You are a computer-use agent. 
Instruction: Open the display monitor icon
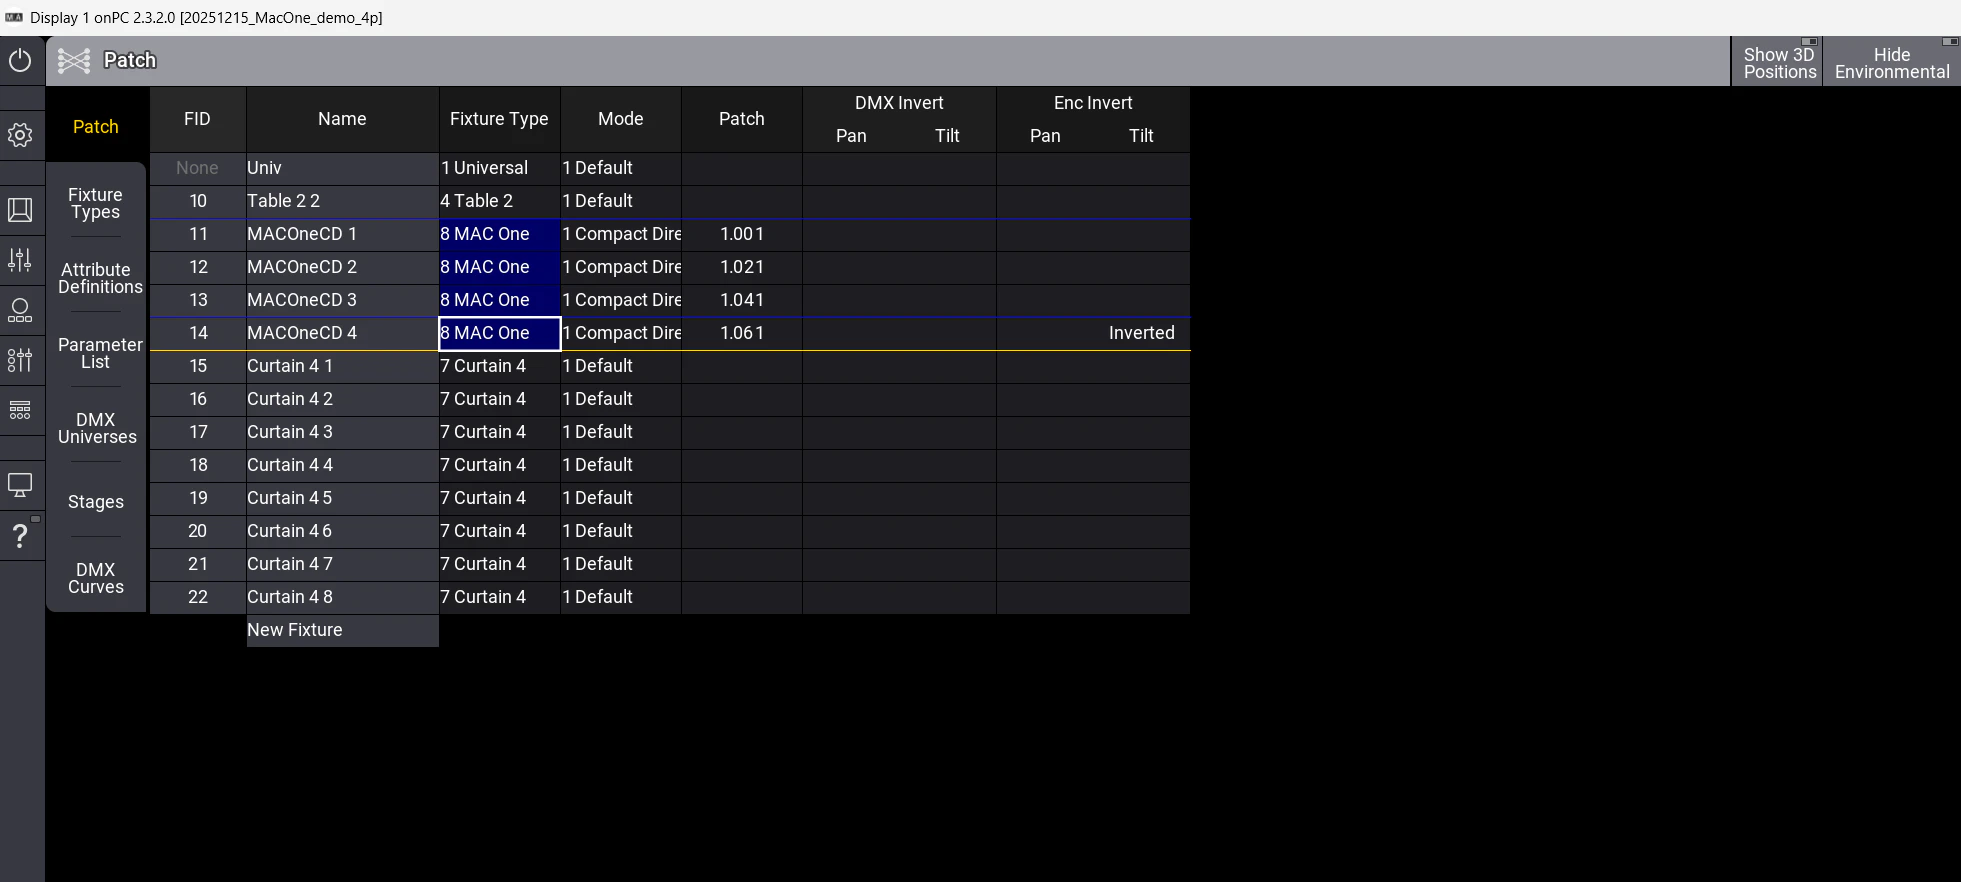point(21,485)
